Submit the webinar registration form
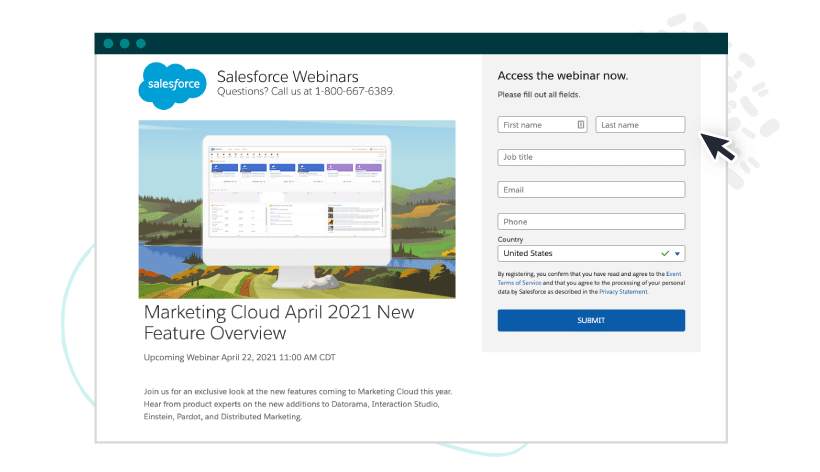This screenshot has width=820, height=472. pyautogui.click(x=591, y=320)
